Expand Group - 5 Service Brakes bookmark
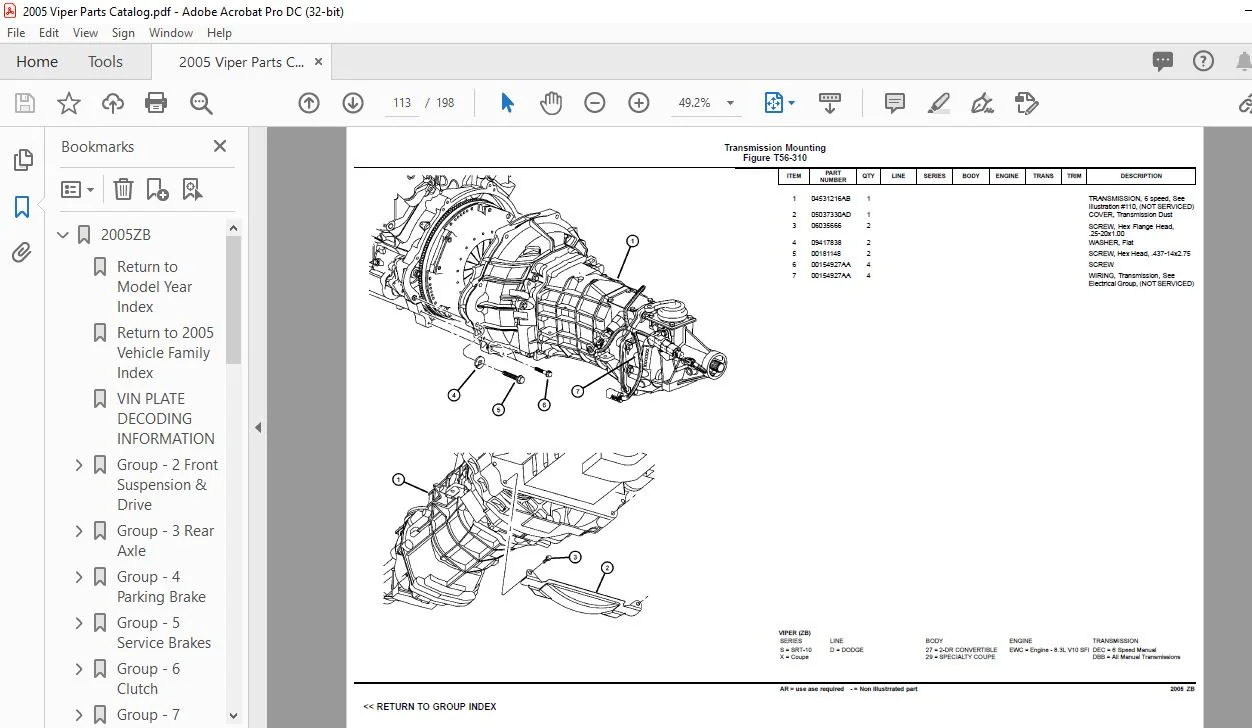This screenshot has width=1252, height=728. [79, 623]
